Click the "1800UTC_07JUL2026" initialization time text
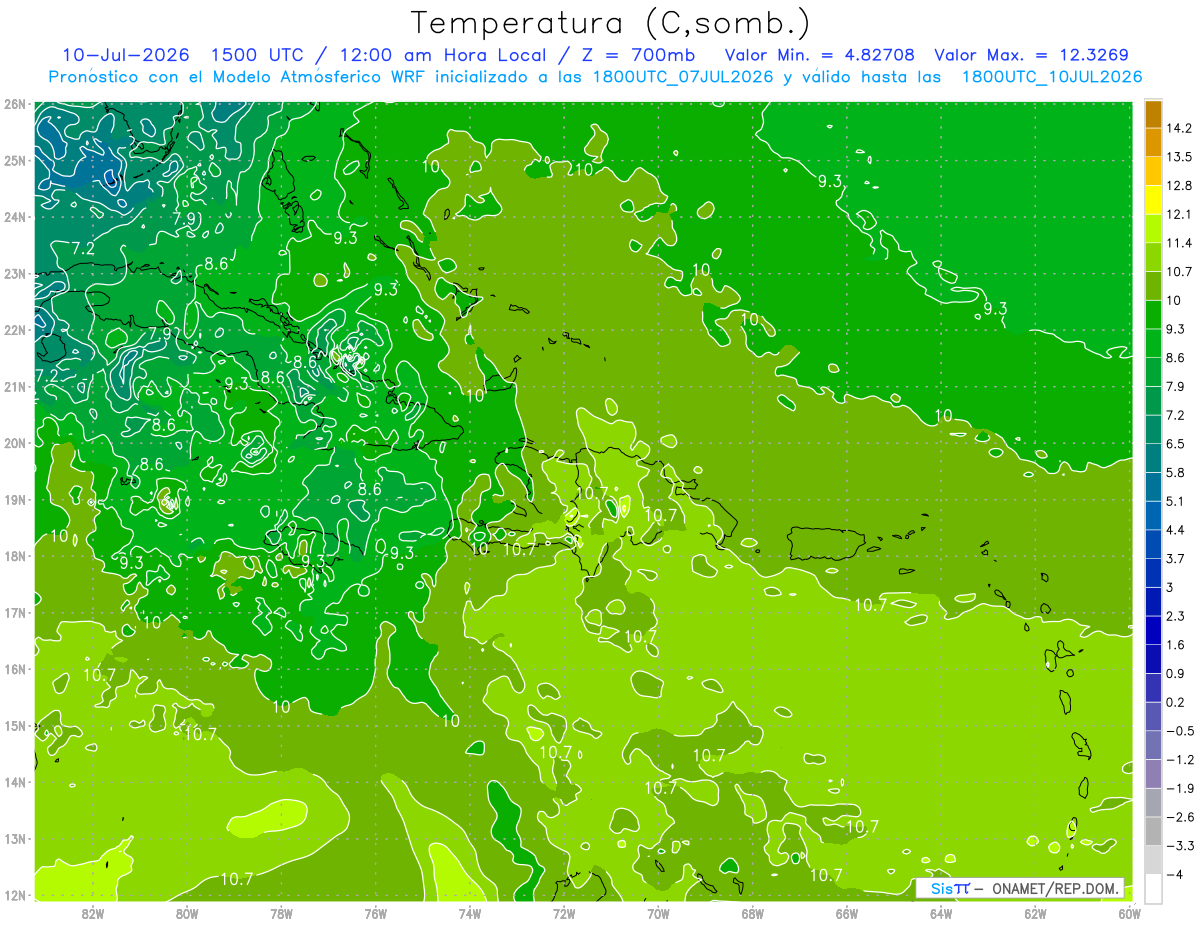This screenshot has width=1200, height=927. click(683, 77)
